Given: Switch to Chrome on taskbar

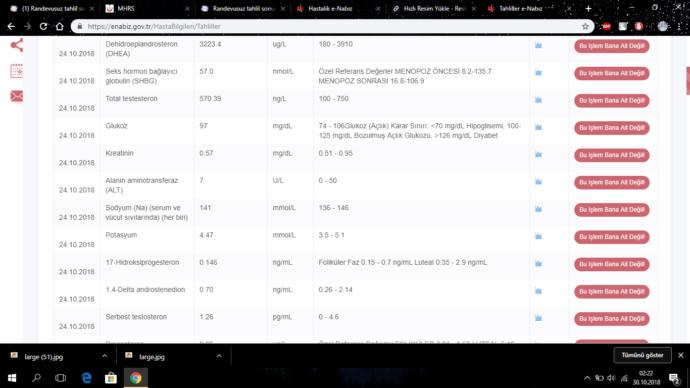Looking at the screenshot, I should (136, 378).
